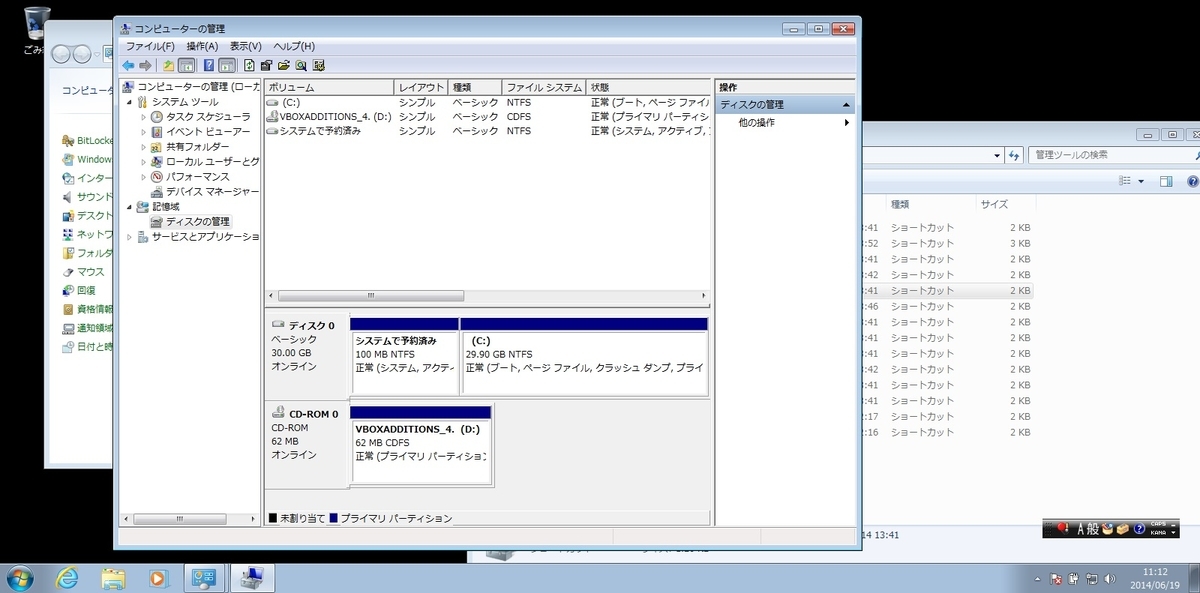This screenshot has width=1200, height=593.
Task: Click the blue Help icon in the toolbar
Action: pyautogui.click(x=209, y=65)
